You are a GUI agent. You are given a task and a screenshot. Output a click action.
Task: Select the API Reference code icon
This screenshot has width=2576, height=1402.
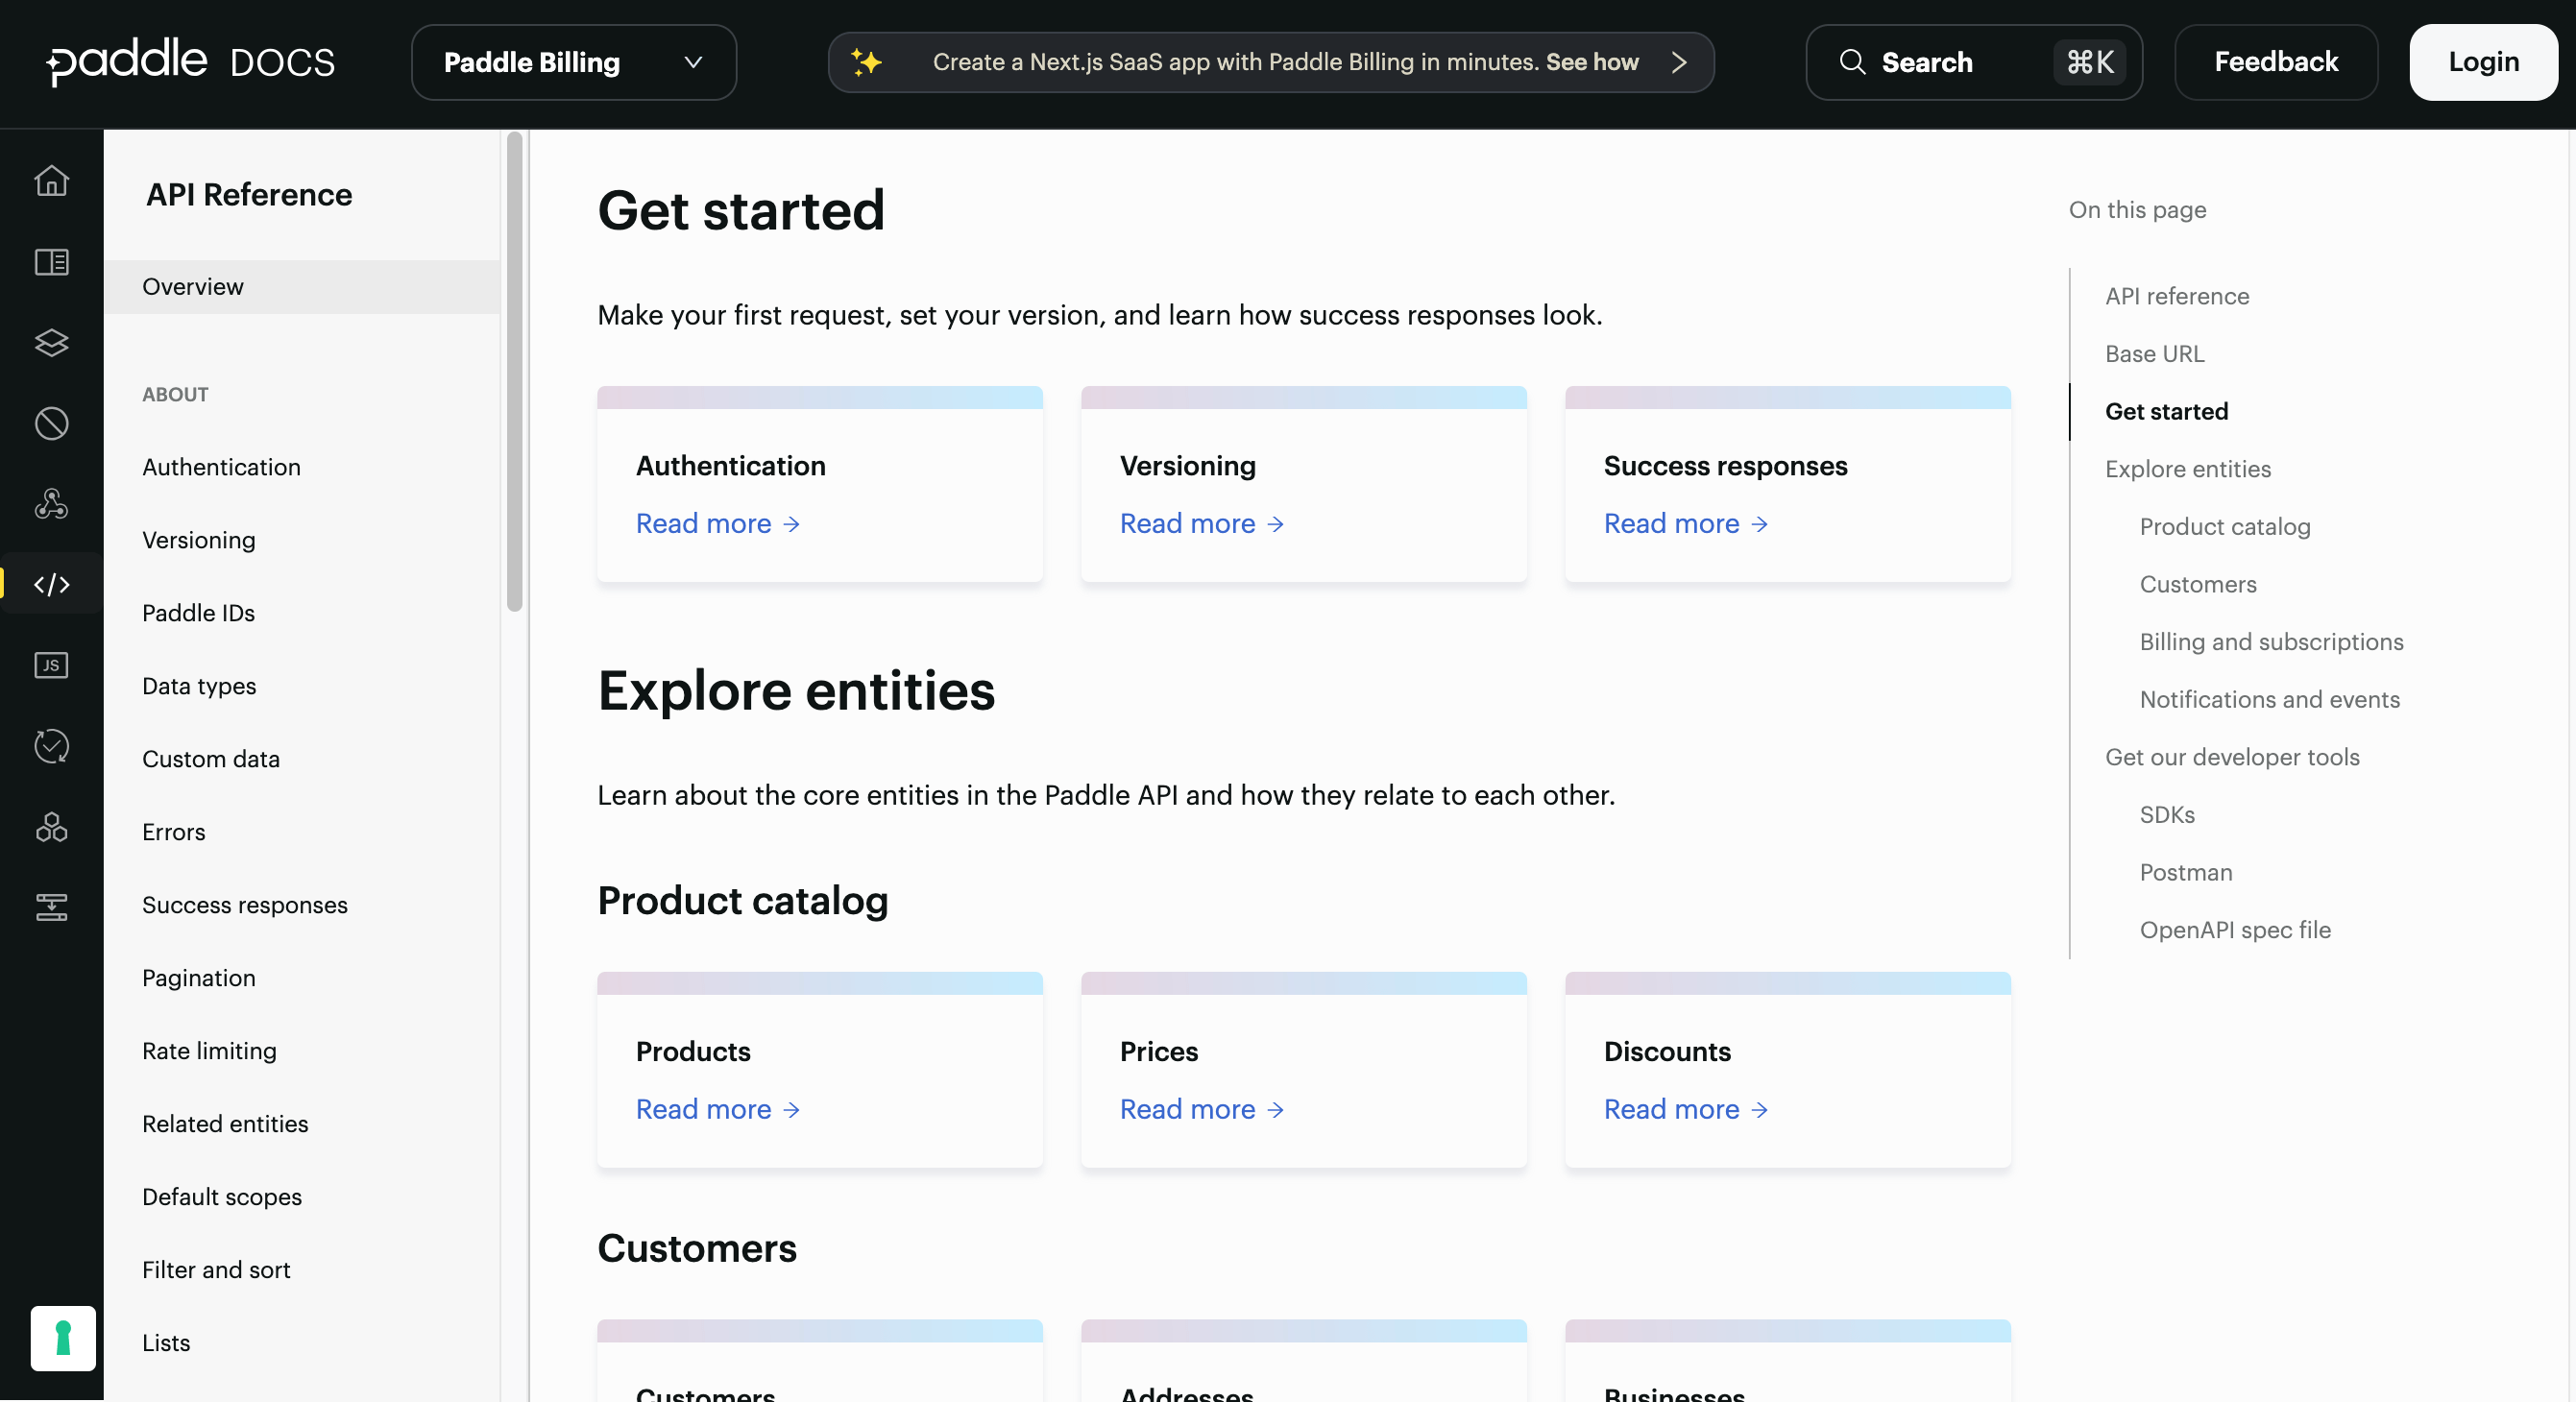coord(50,584)
